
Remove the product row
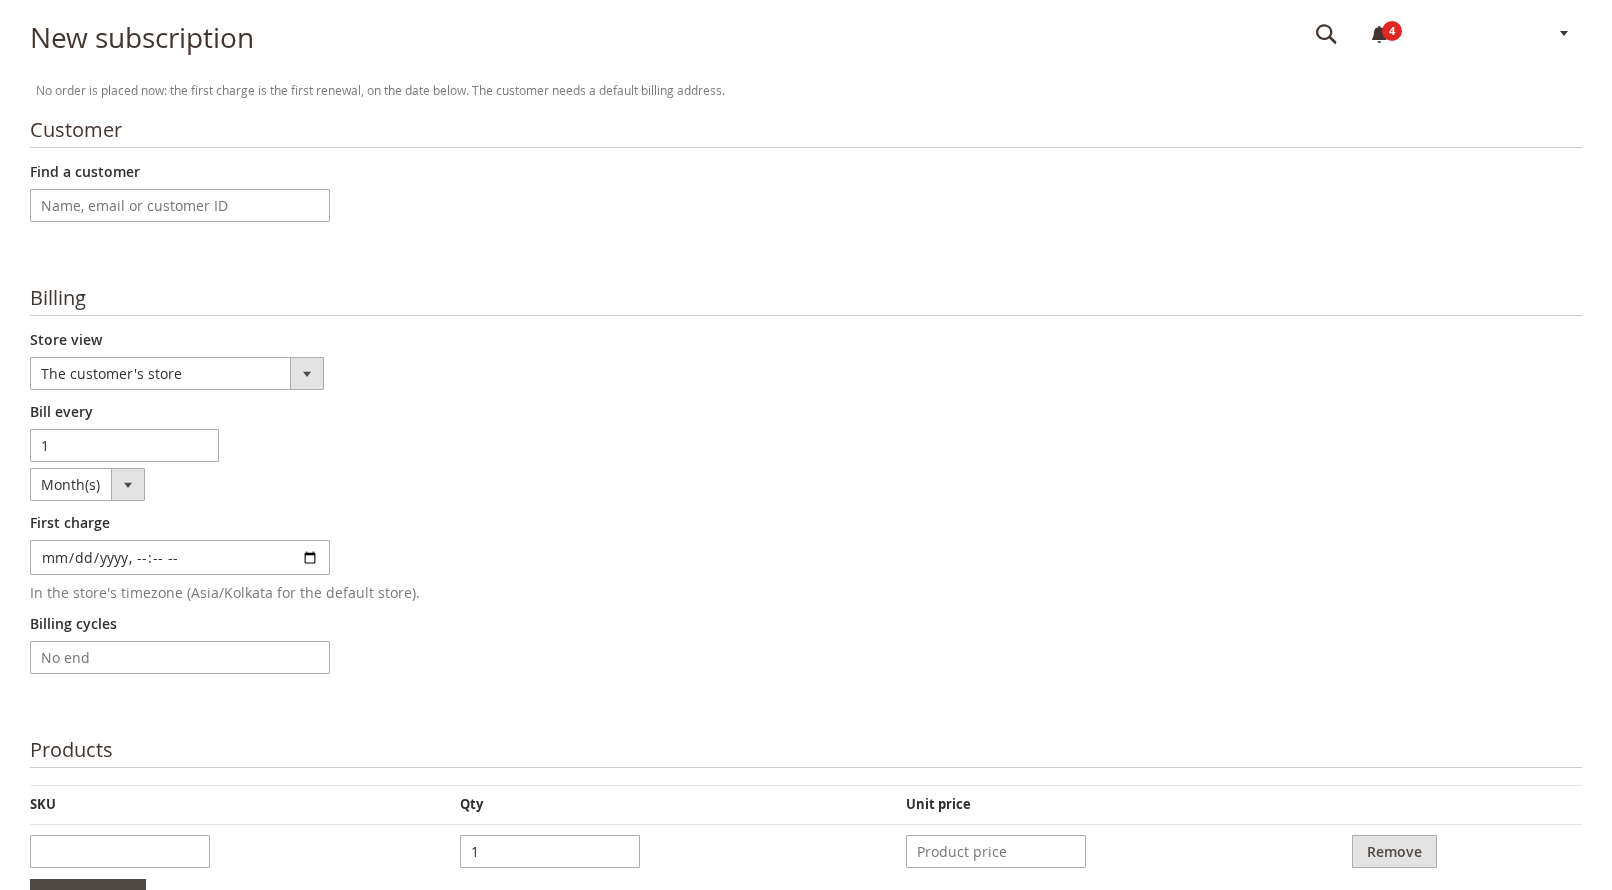pos(1394,852)
